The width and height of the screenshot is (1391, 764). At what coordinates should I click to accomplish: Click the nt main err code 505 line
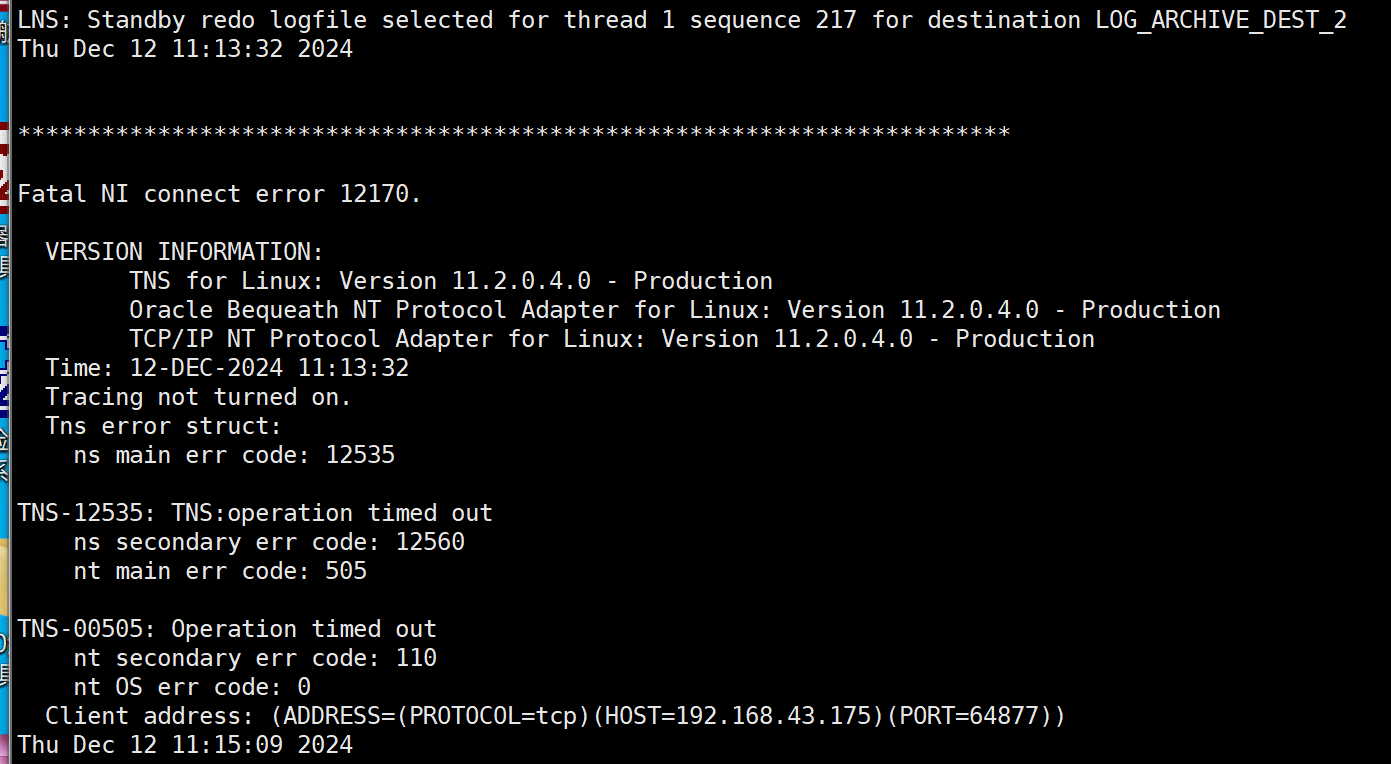(220, 571)
